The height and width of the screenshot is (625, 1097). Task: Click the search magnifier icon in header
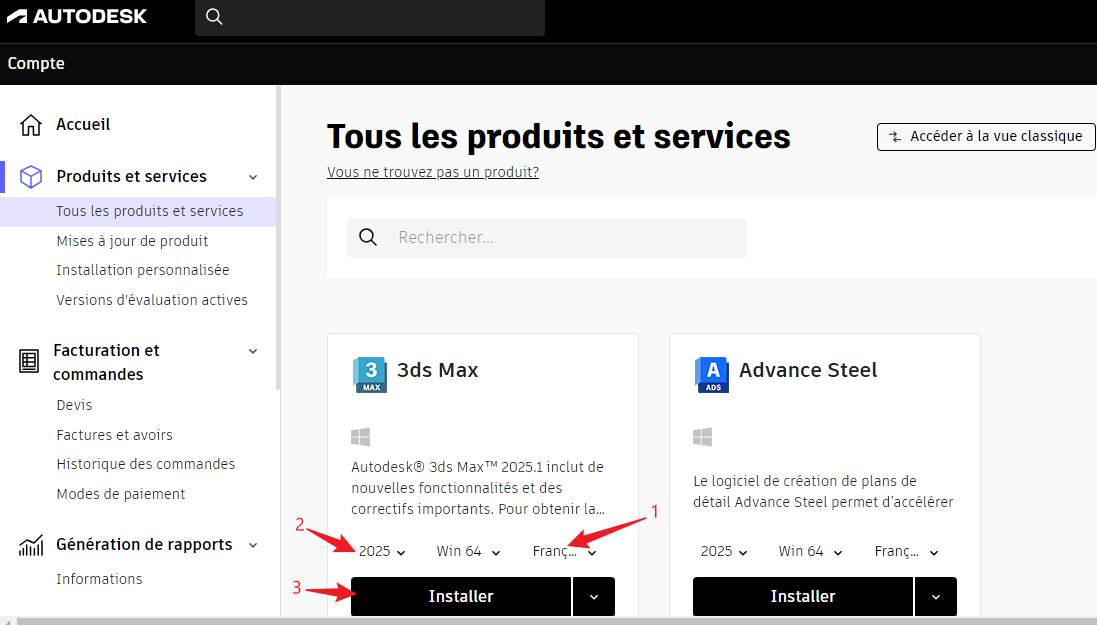tap(215, 17)
